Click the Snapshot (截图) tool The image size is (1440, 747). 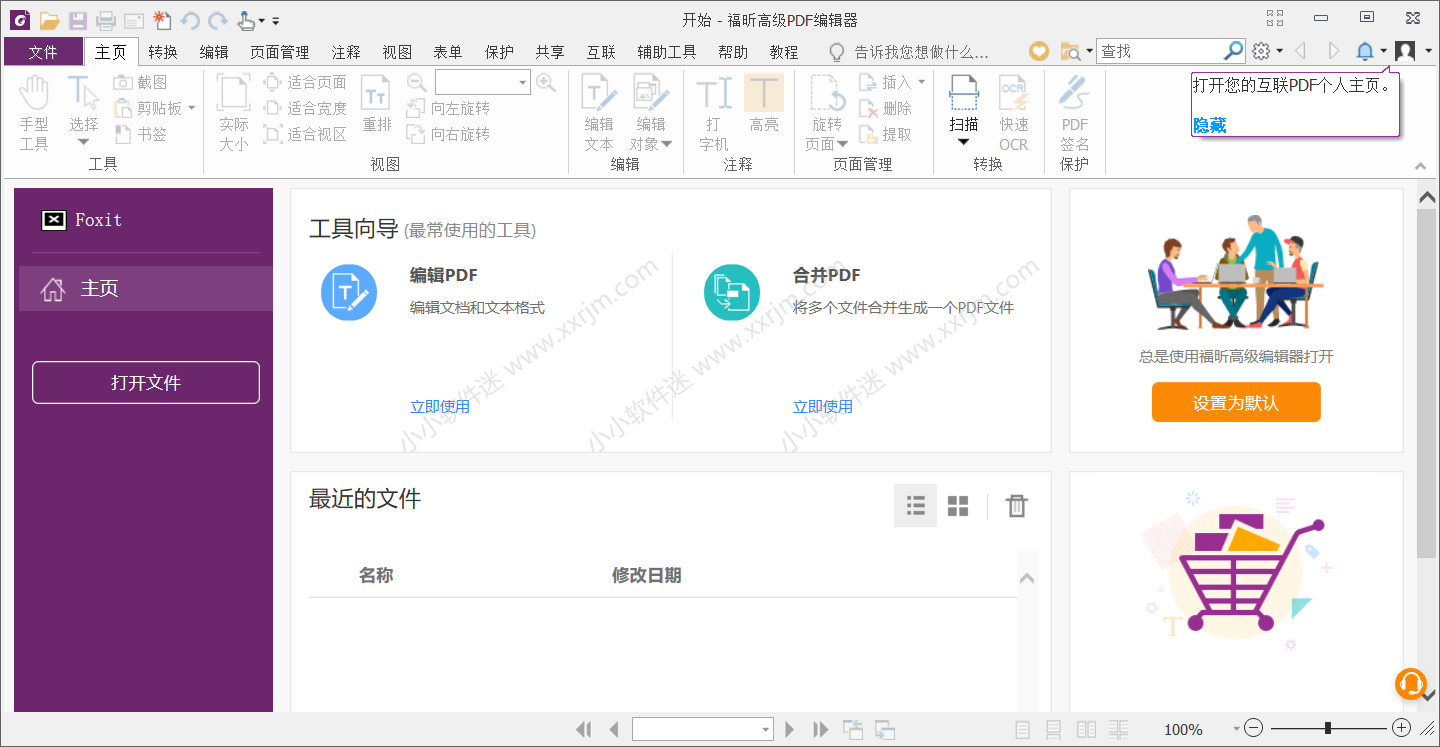[x=141, y=82]
